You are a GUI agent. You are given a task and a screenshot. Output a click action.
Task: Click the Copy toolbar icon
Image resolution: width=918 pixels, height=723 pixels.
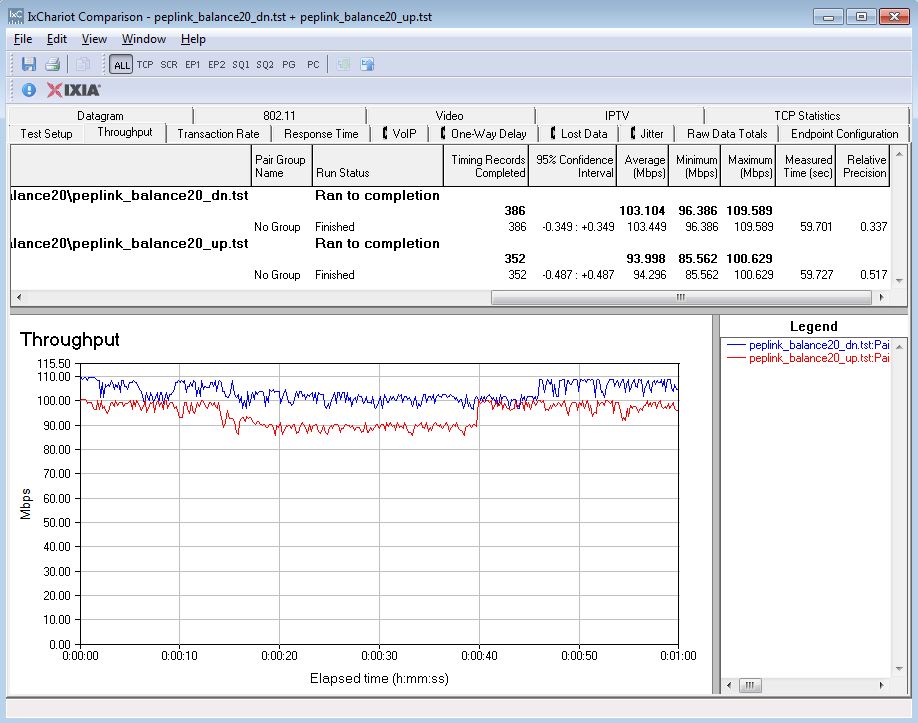pyautogui.click(x=83, y=64)
